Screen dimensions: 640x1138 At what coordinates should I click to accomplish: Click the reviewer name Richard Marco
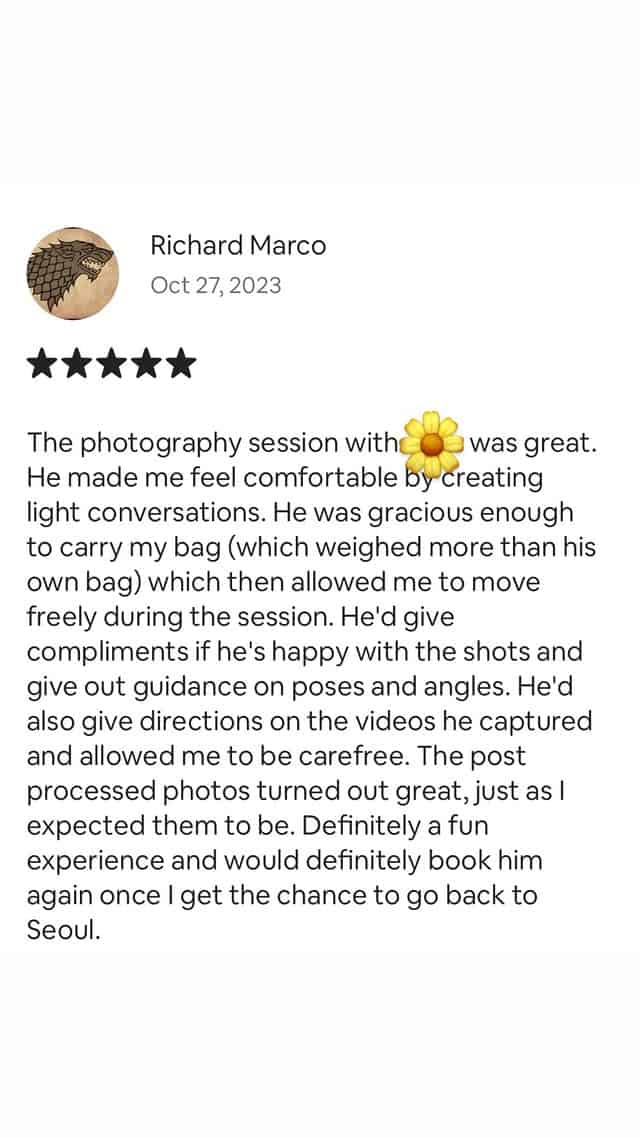[238, 245]
